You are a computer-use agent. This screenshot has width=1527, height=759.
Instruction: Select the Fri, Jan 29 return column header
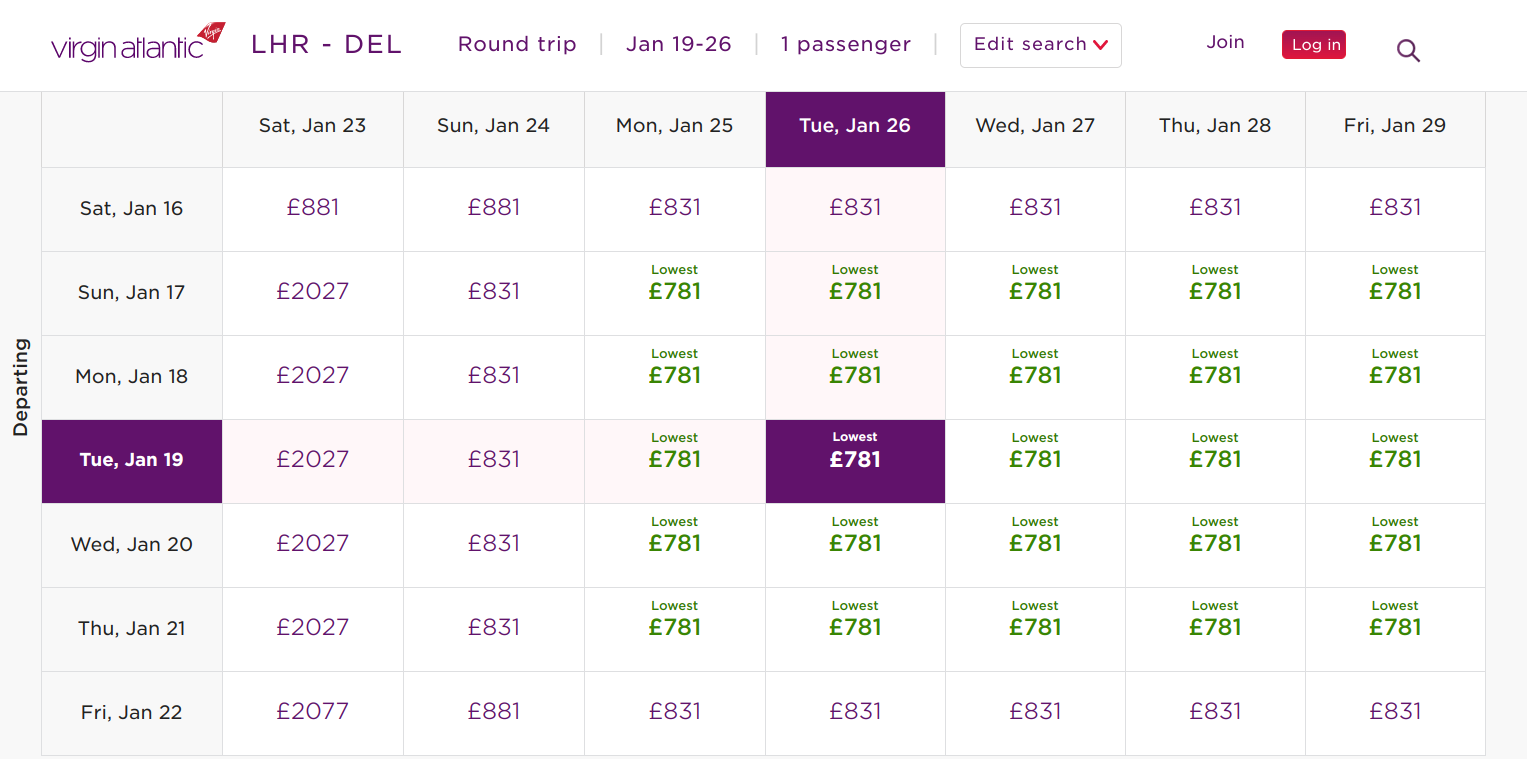point(1395,126)
